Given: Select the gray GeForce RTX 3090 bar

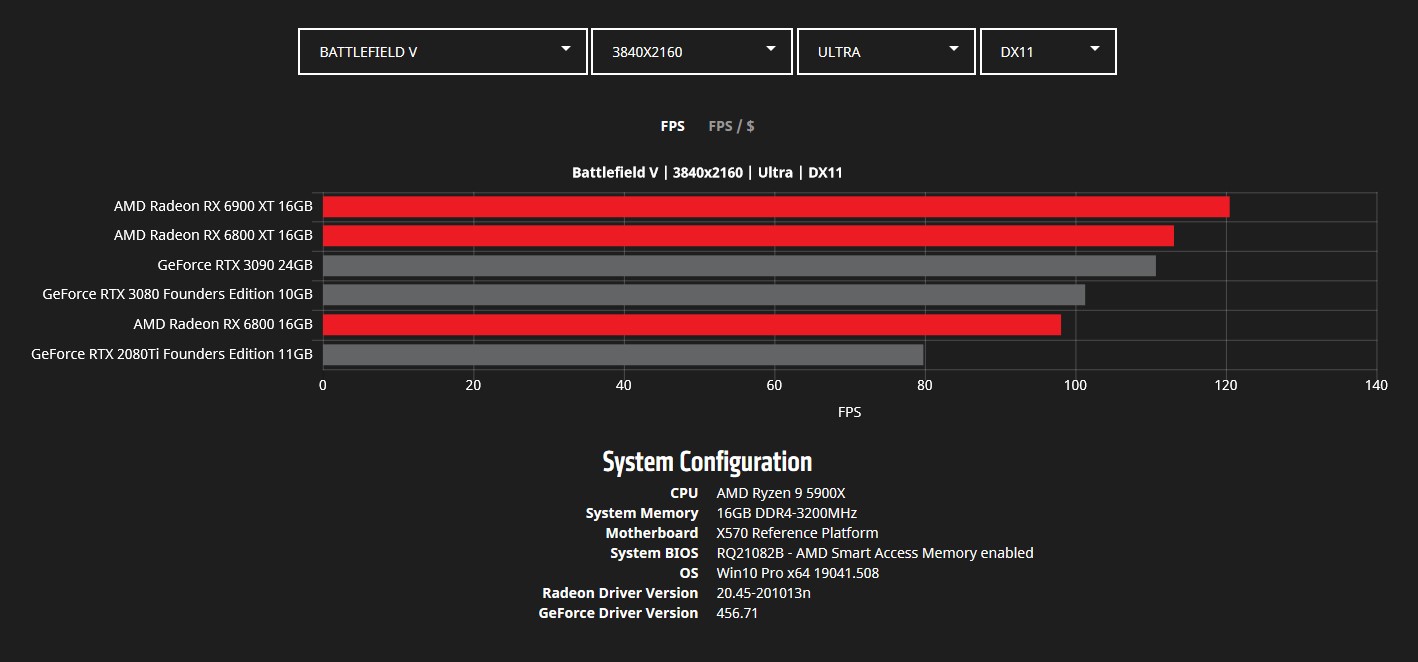Looking at the screenshot, I should 738,266.
